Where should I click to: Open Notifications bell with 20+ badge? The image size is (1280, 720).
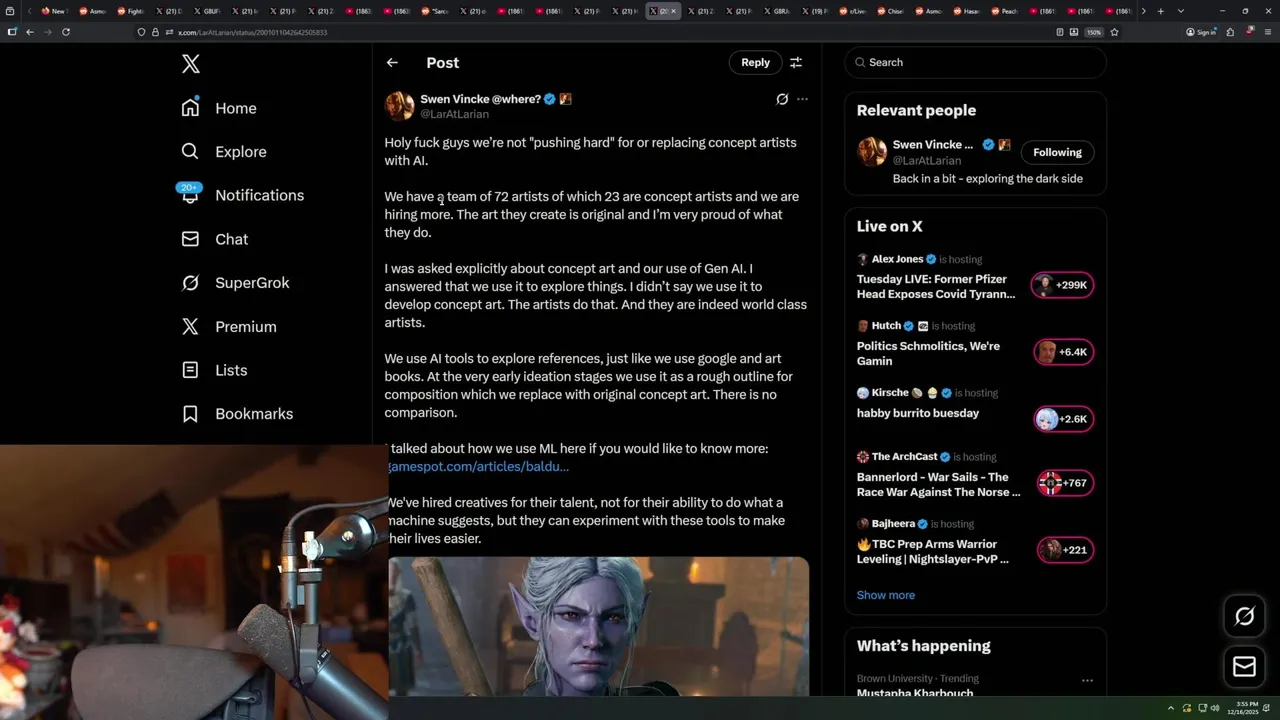[190, 194]
